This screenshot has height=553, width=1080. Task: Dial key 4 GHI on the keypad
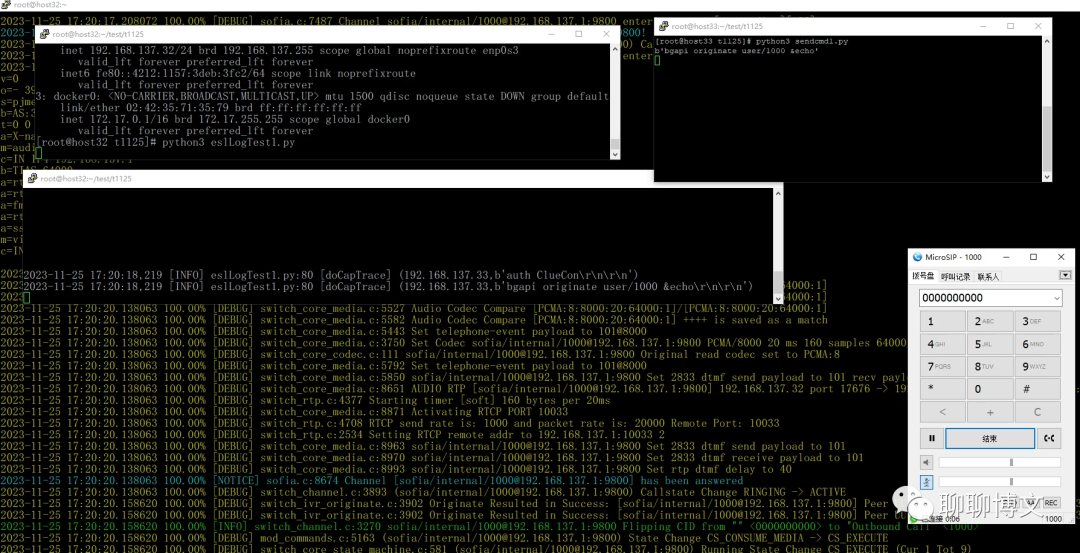tap(943, 344)
